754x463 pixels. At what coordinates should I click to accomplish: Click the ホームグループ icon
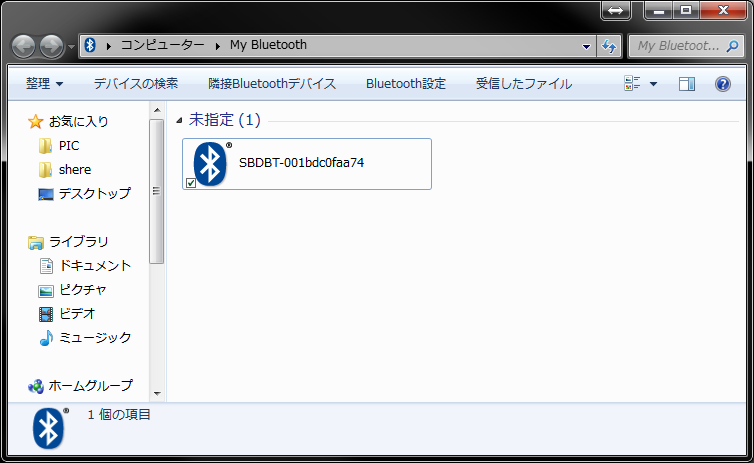[36, 386]
